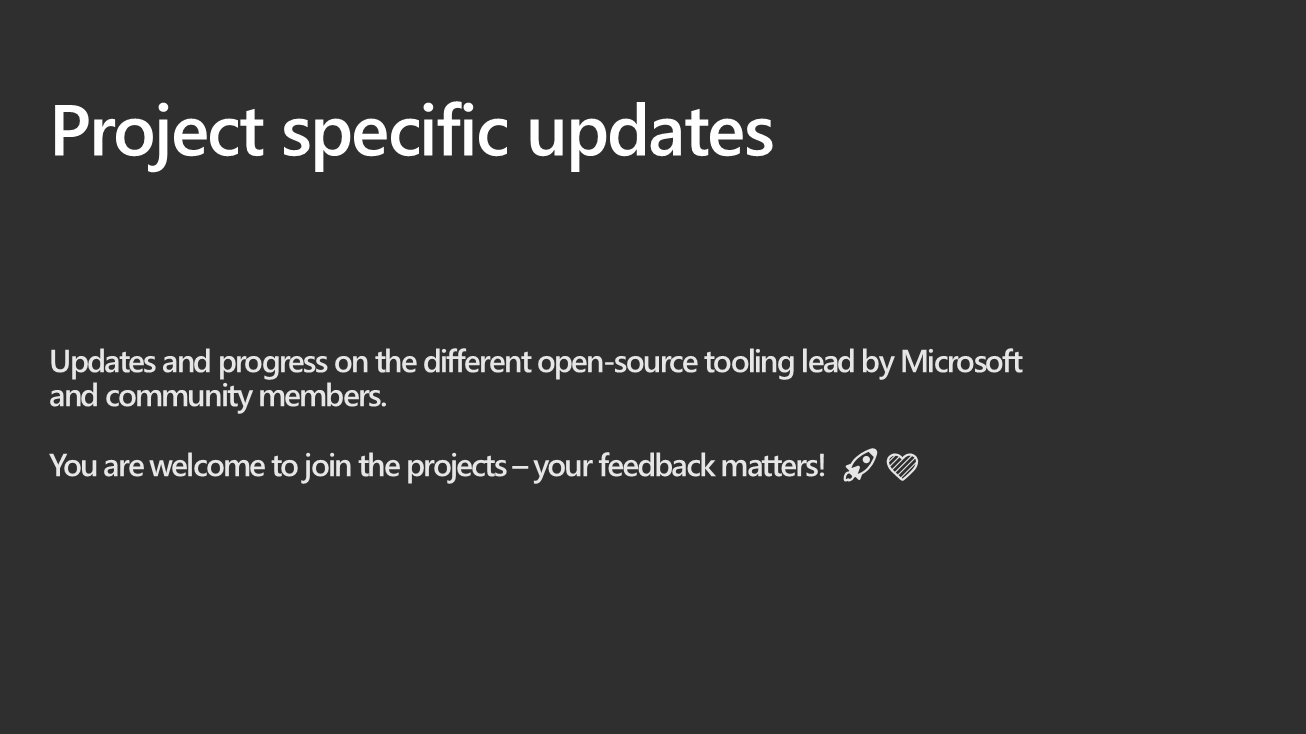Click the "and community members." text line
Viewport: 1306px width, 734px height.
[x=218, y=396]
